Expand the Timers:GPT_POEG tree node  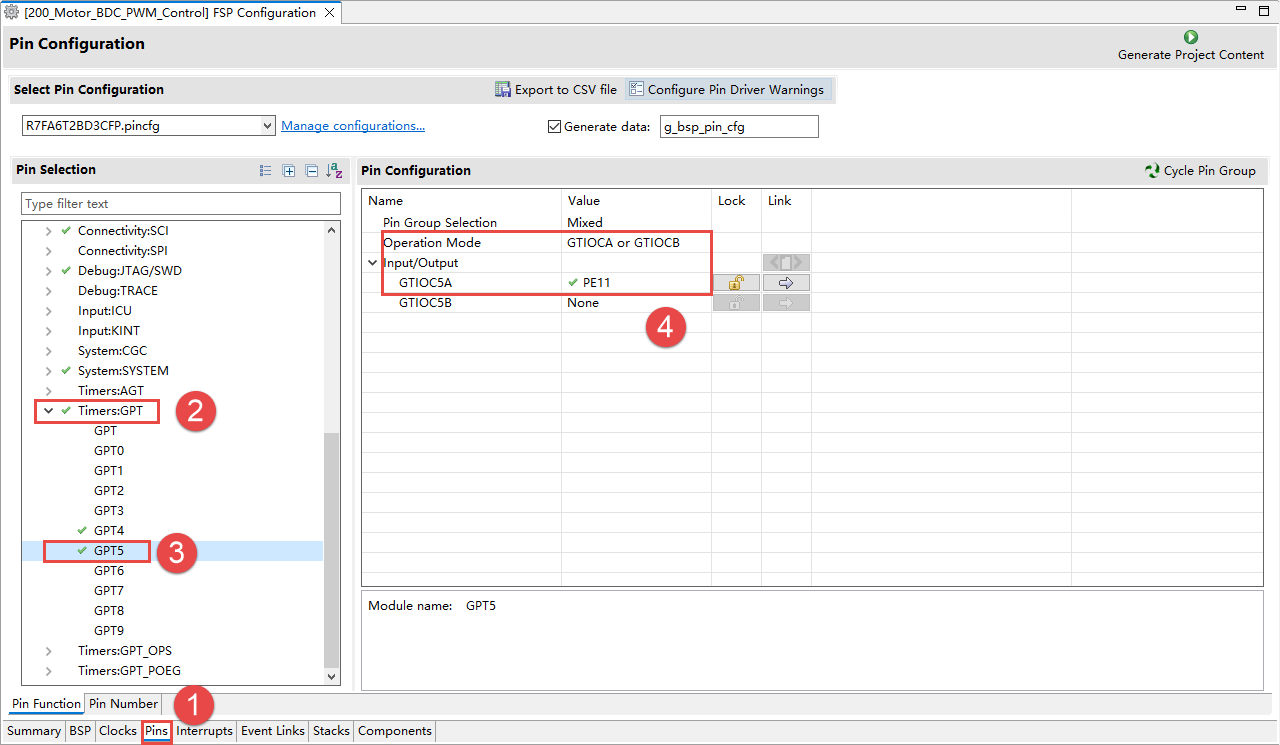pos(48,671)
